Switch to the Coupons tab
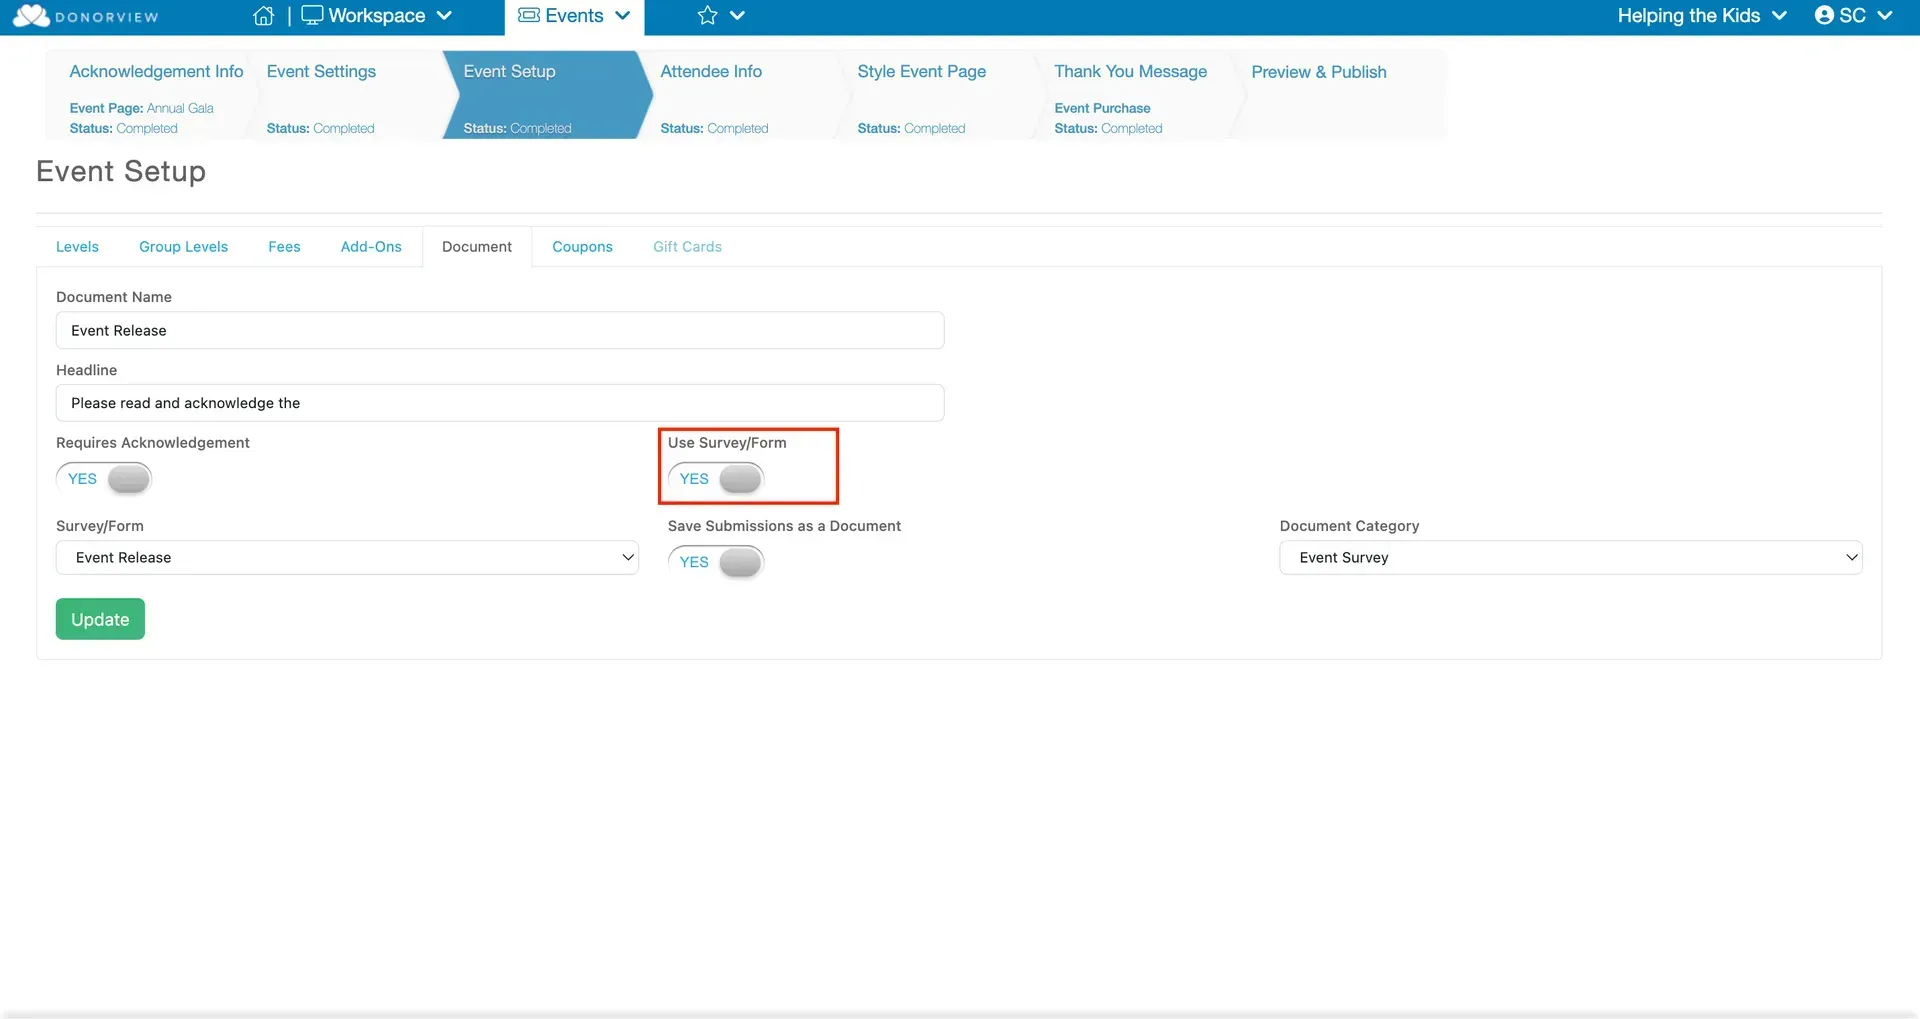 [582, 247]
